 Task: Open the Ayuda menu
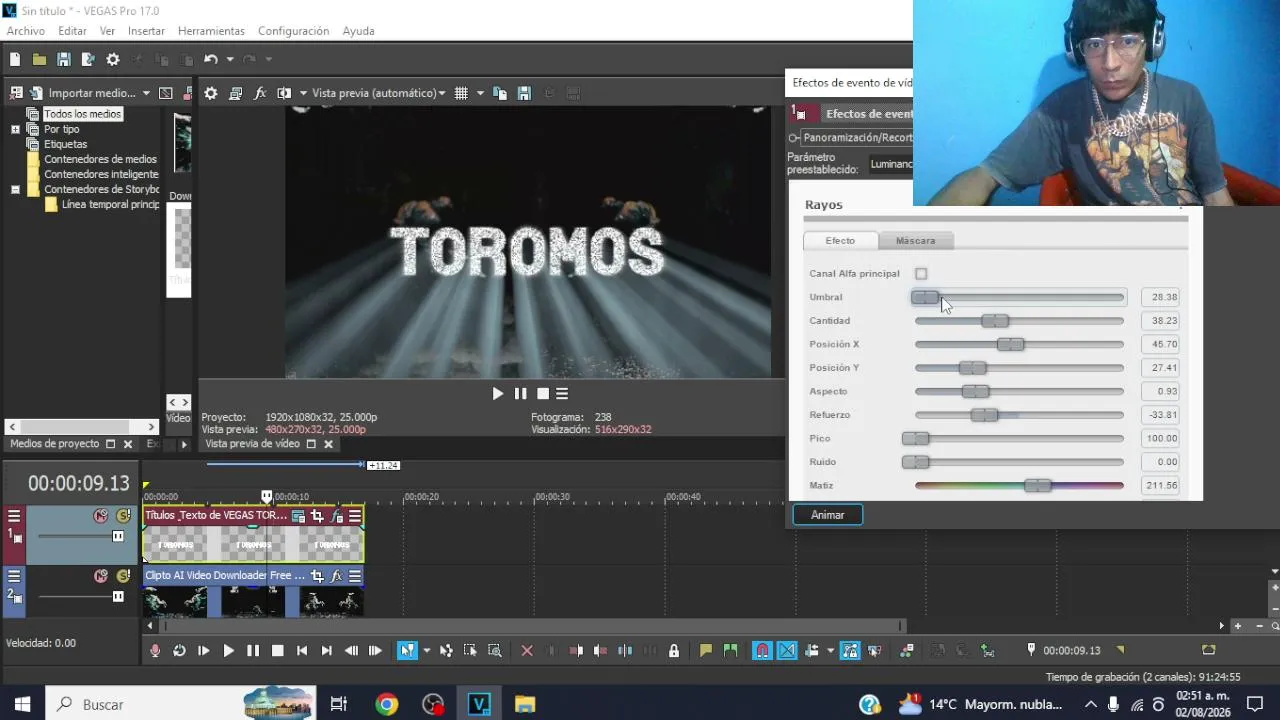(x=358, y=31)
